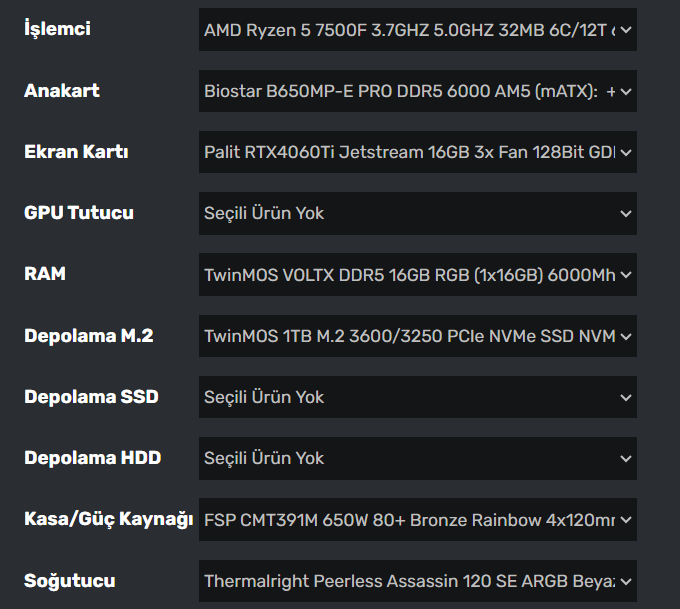The image size is (680, 609).
Task: Select the TwinMOS VOLTX DDR5 RAM field
Action: click(410, 274)
